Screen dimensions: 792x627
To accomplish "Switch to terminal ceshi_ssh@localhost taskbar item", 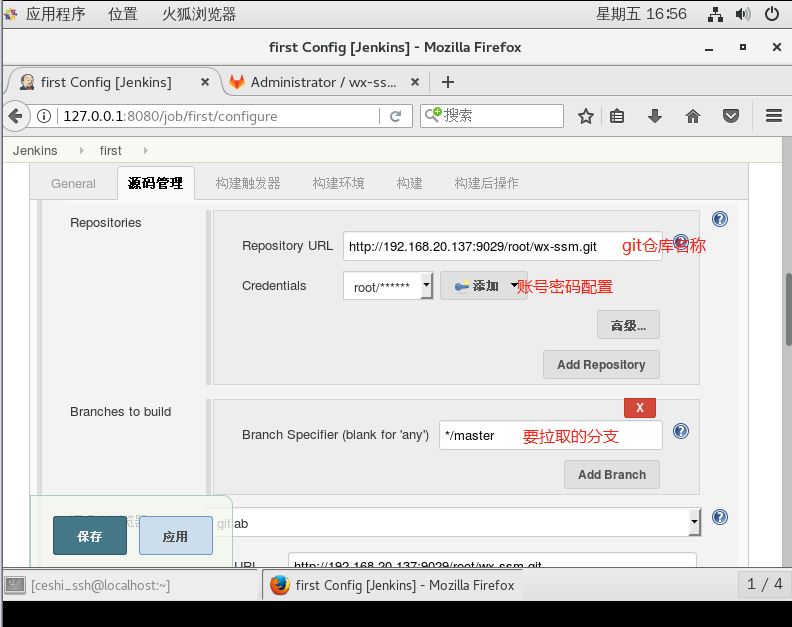I will [130, 585].
